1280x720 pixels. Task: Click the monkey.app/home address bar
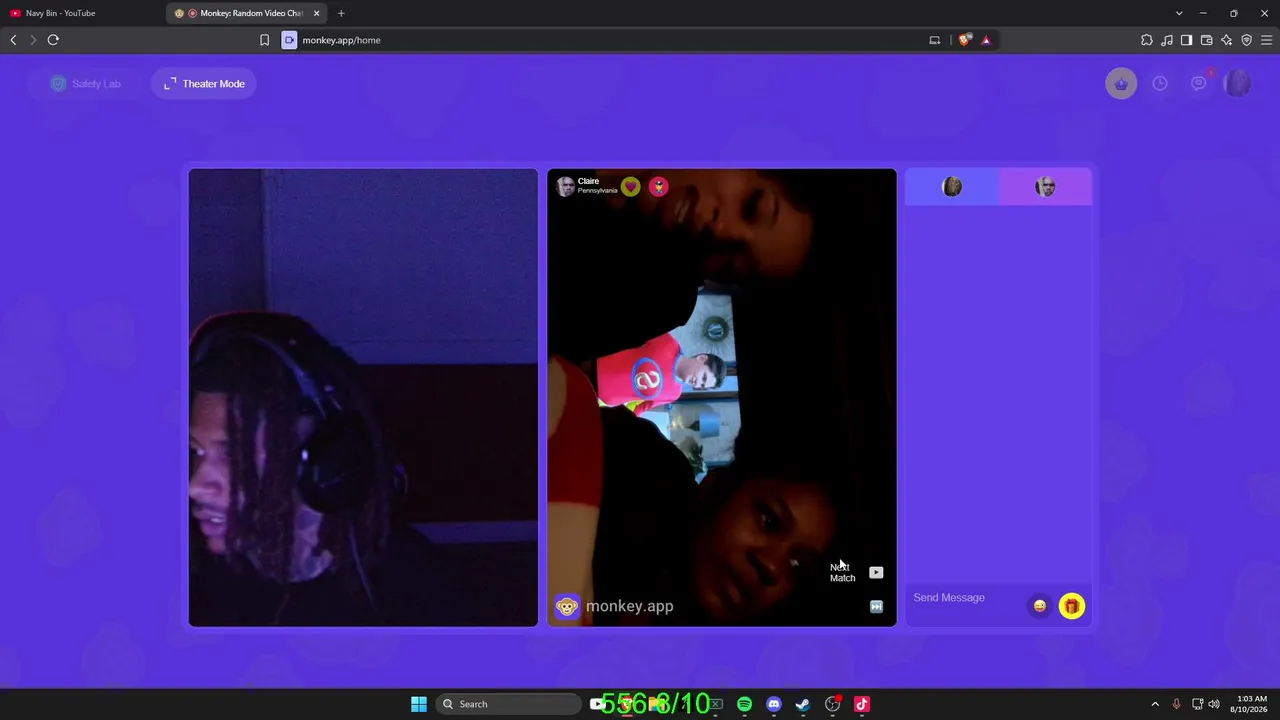pyautogui.click(x=341, y=40)
